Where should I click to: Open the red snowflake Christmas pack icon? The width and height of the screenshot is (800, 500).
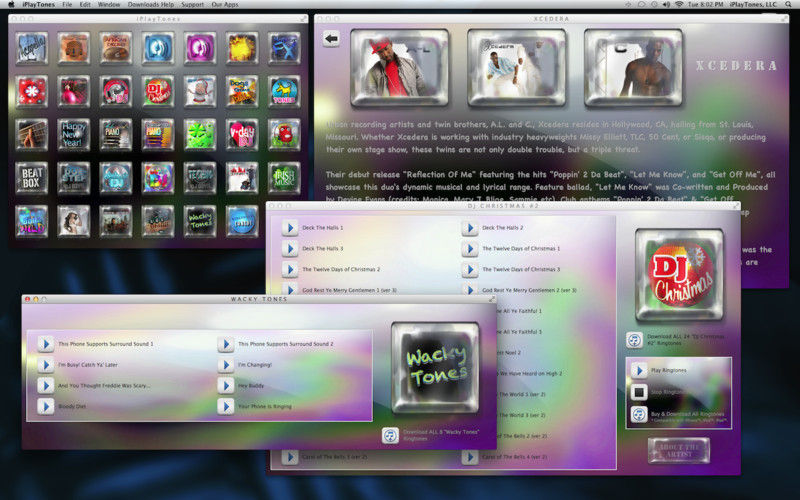point(32,91)
